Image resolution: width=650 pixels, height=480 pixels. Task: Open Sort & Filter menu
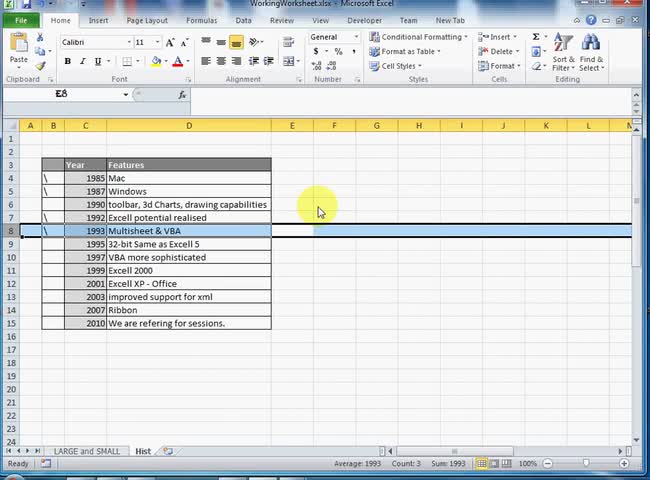(563, 52)
